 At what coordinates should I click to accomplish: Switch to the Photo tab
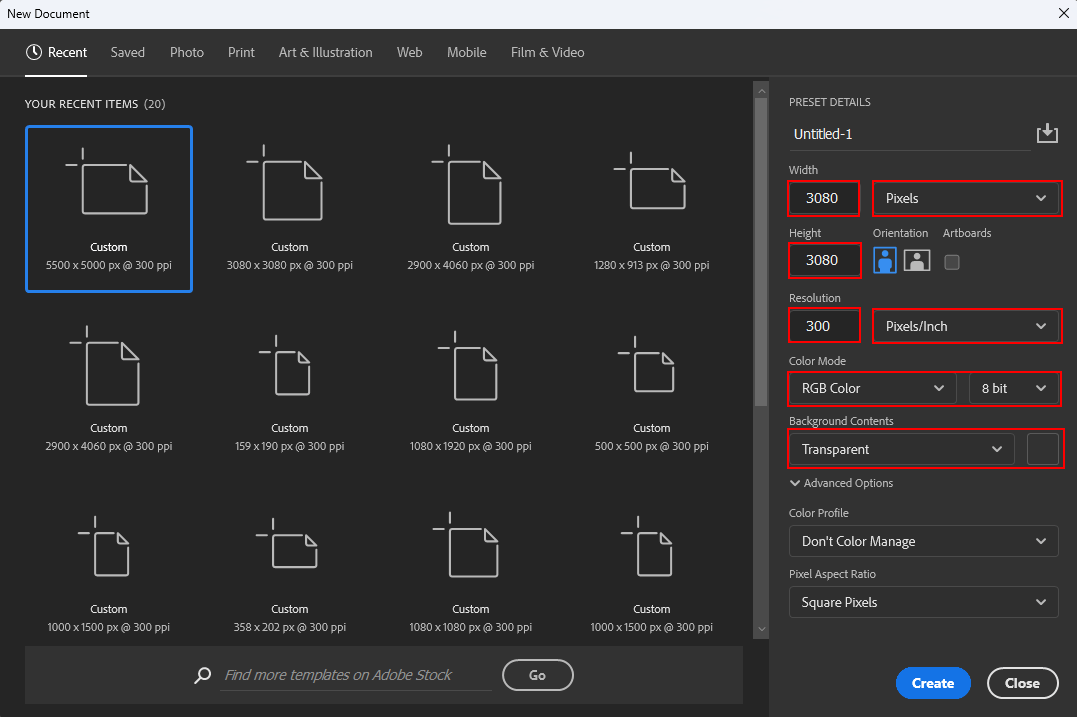[x=187, y=52]
